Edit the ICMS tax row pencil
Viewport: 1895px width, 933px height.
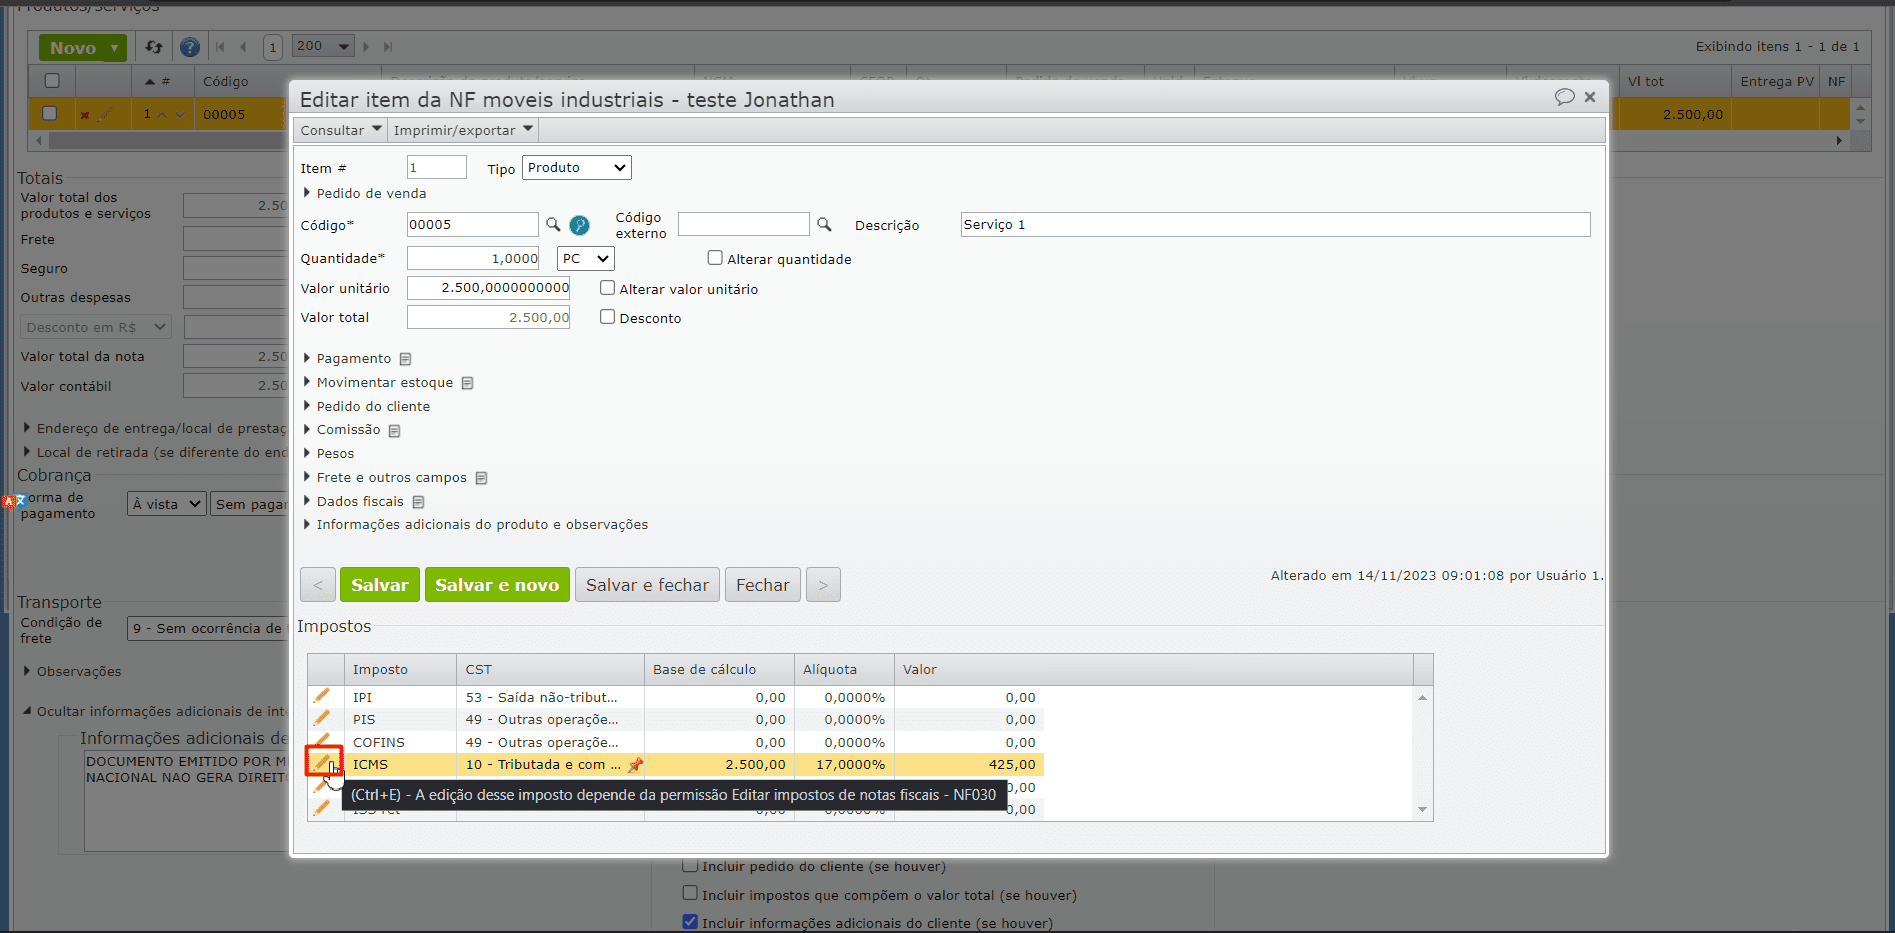tap(321, 763)
